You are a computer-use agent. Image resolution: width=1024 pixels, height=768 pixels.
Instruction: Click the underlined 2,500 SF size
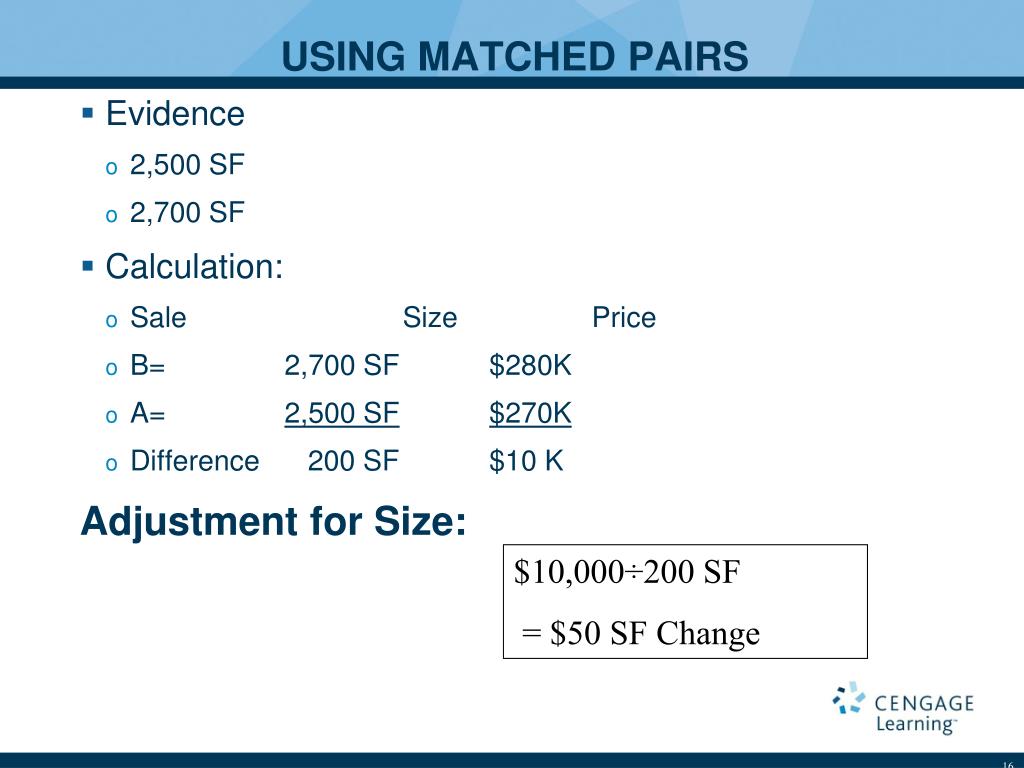pyautogui.click(x=342, y=413)
